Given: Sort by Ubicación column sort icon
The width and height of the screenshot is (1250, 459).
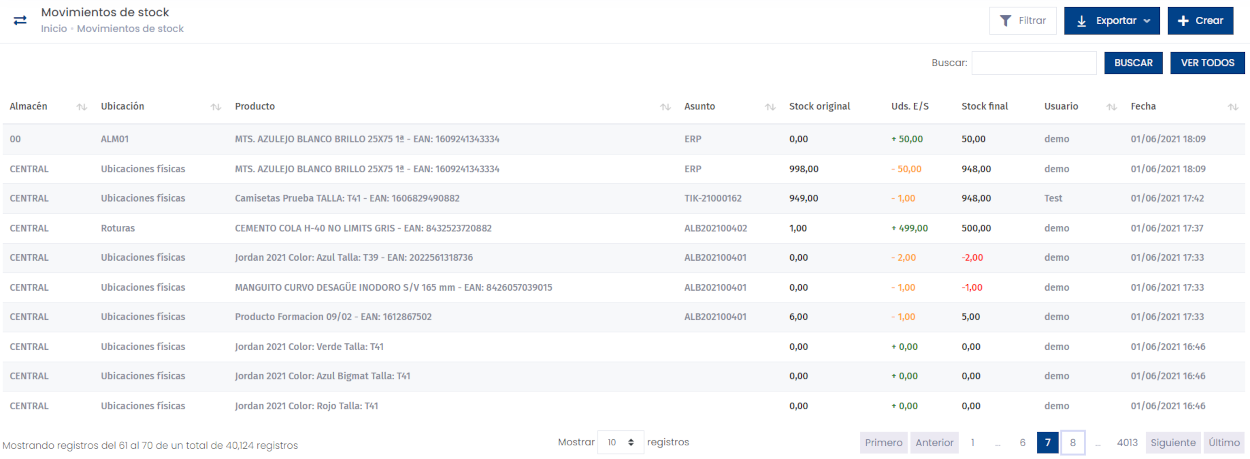Looking at the screenshot, I should [x=215, y=107].
